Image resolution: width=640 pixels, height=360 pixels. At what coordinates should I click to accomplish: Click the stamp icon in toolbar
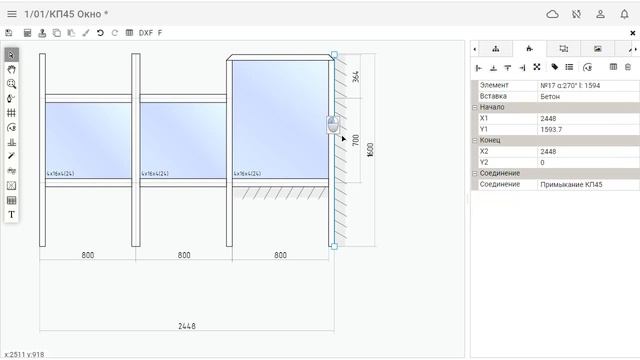pos(42,33)
